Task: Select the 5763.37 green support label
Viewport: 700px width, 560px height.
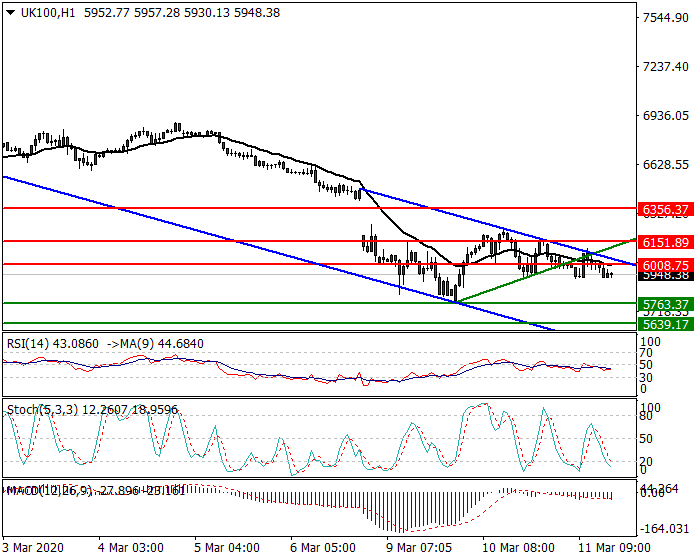Action: (666, 305)
